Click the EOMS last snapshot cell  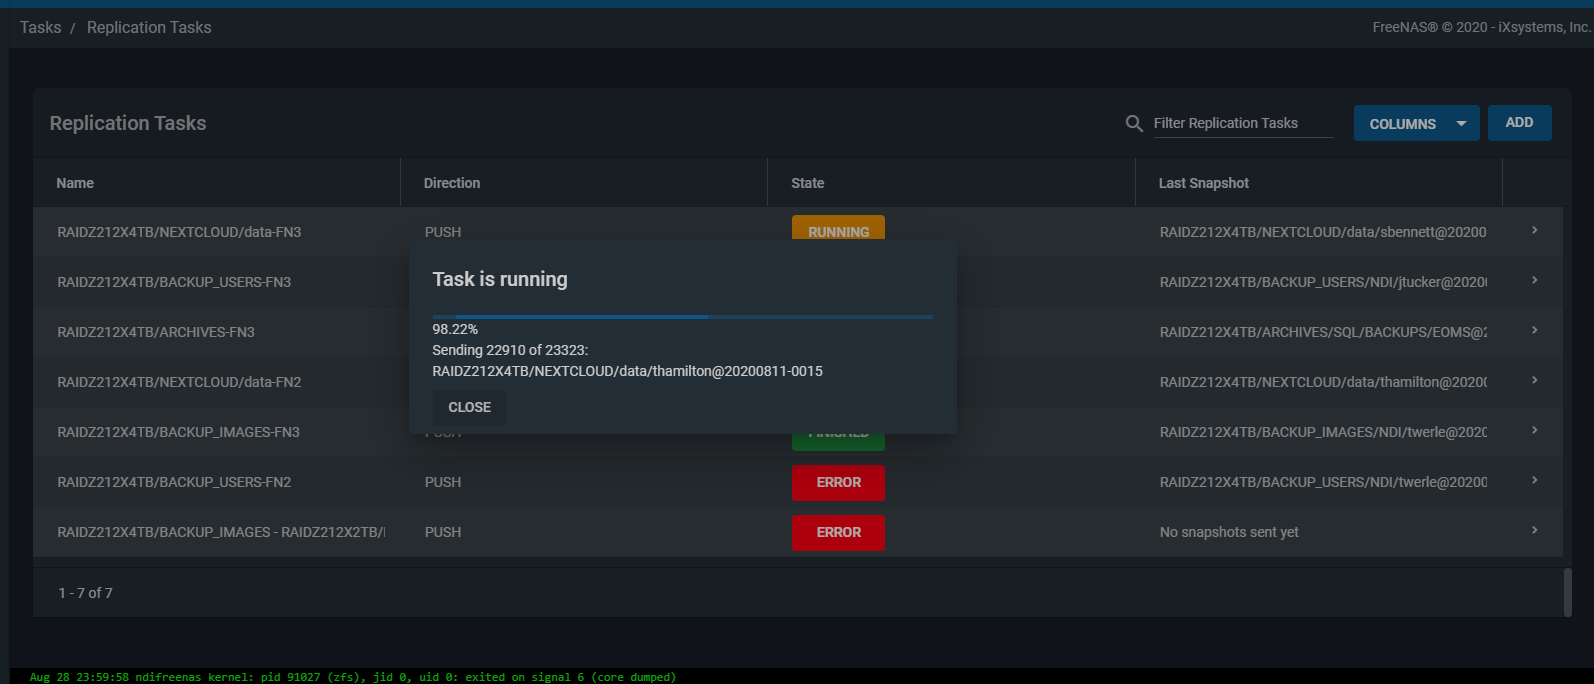click(1323, 332)
